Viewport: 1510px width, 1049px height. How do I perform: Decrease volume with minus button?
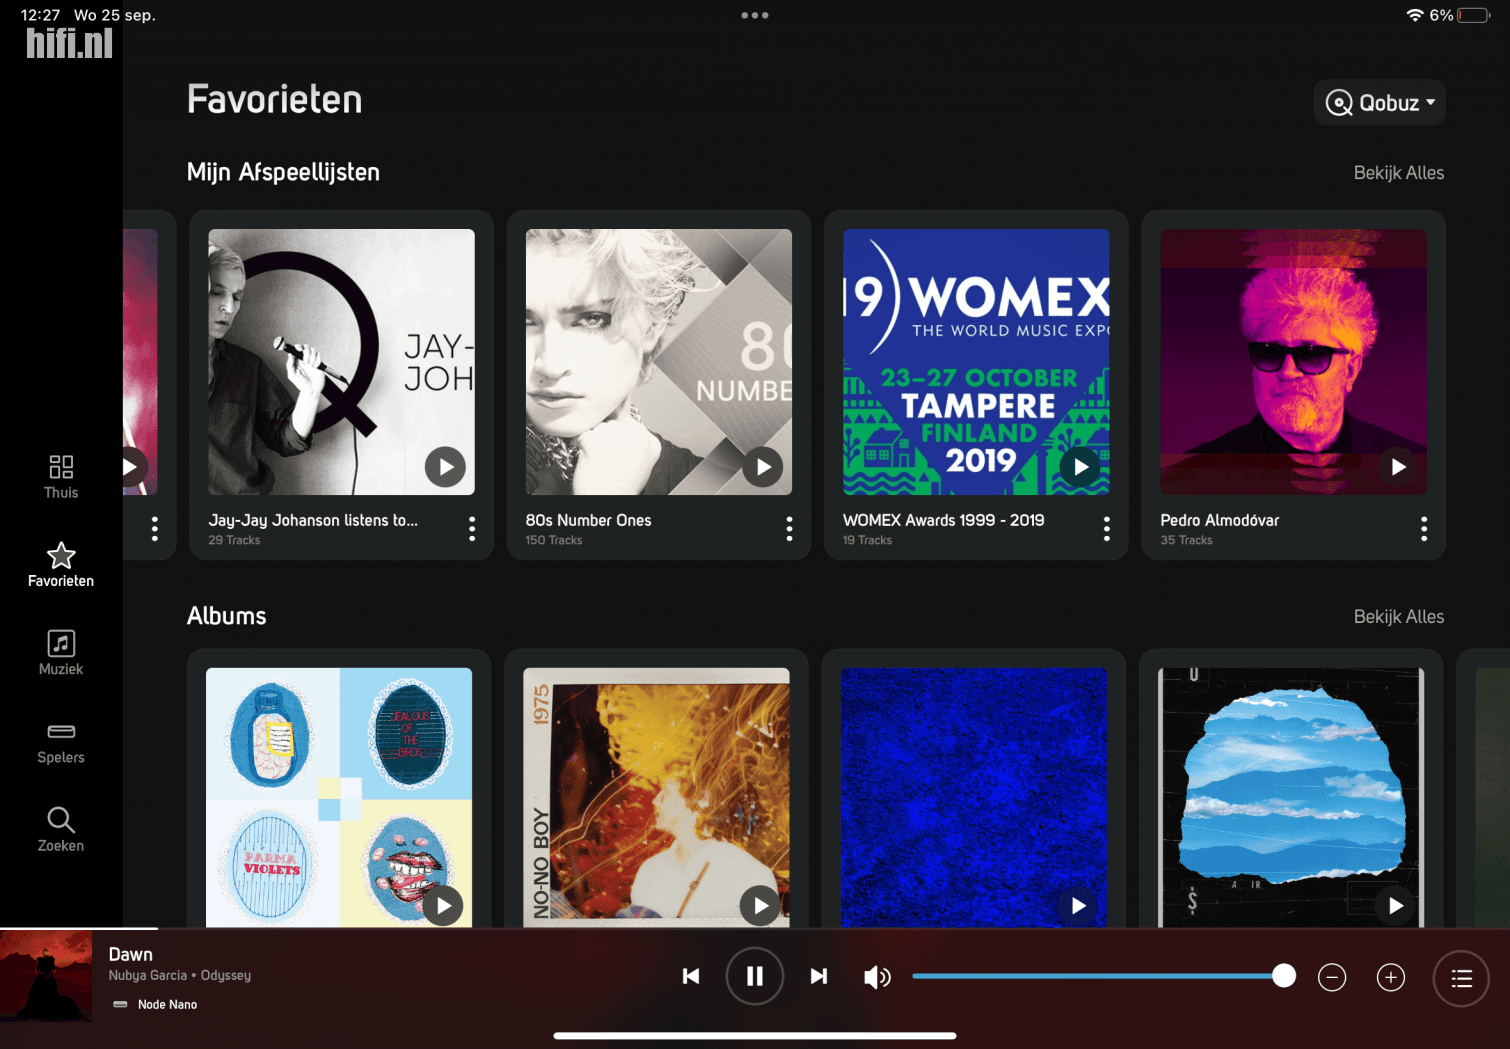[x=1332, y=977]
